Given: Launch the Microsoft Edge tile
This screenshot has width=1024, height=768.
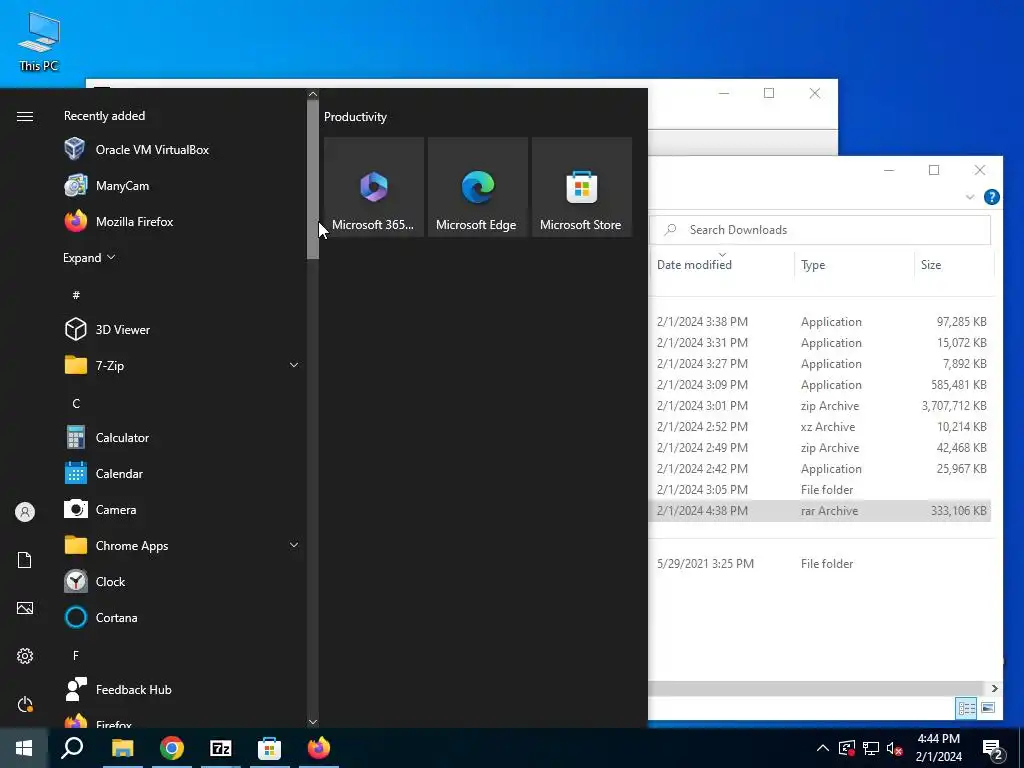Looking at the screenshot, I should tap(477, 187).
